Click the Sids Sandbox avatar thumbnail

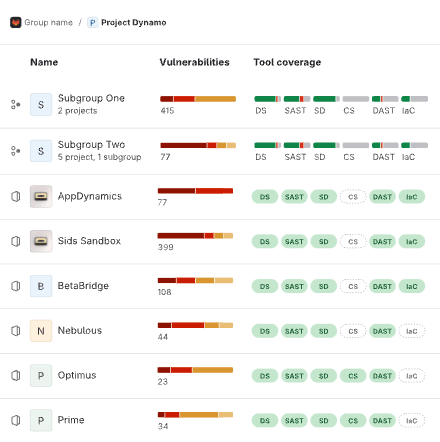pyautogui.click(x=41, y=241)
